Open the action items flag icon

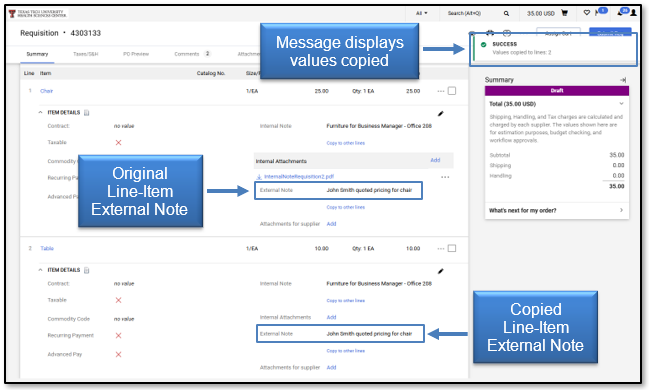[597, 13]
